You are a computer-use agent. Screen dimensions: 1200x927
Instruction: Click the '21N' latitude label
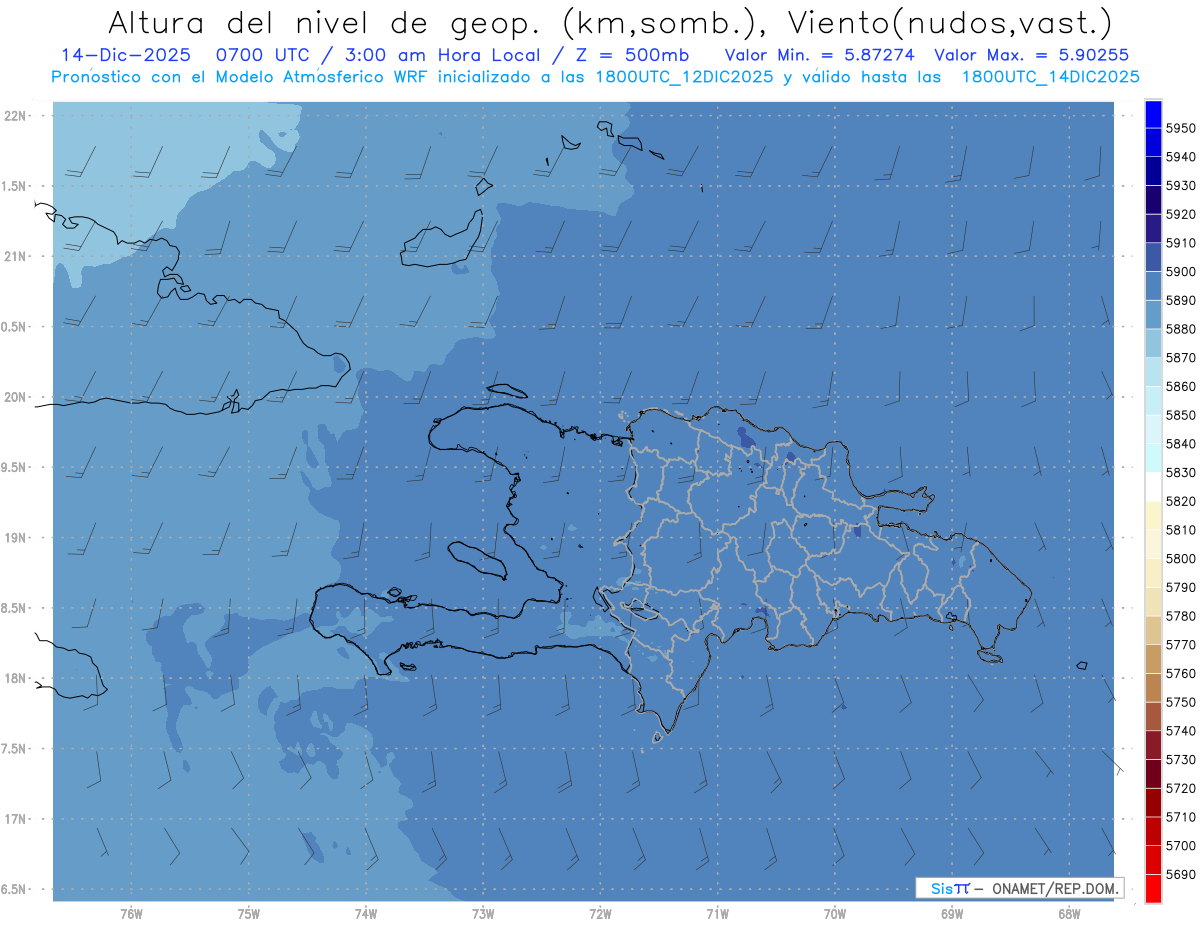pyautogui.click(x=17, y=256)
